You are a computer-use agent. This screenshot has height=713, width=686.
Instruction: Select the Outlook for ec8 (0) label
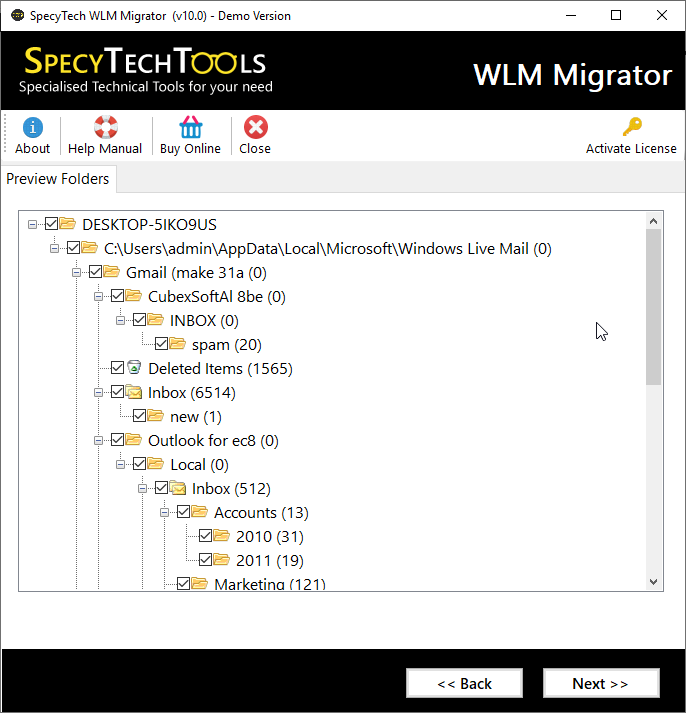click(x=213, y=441)
